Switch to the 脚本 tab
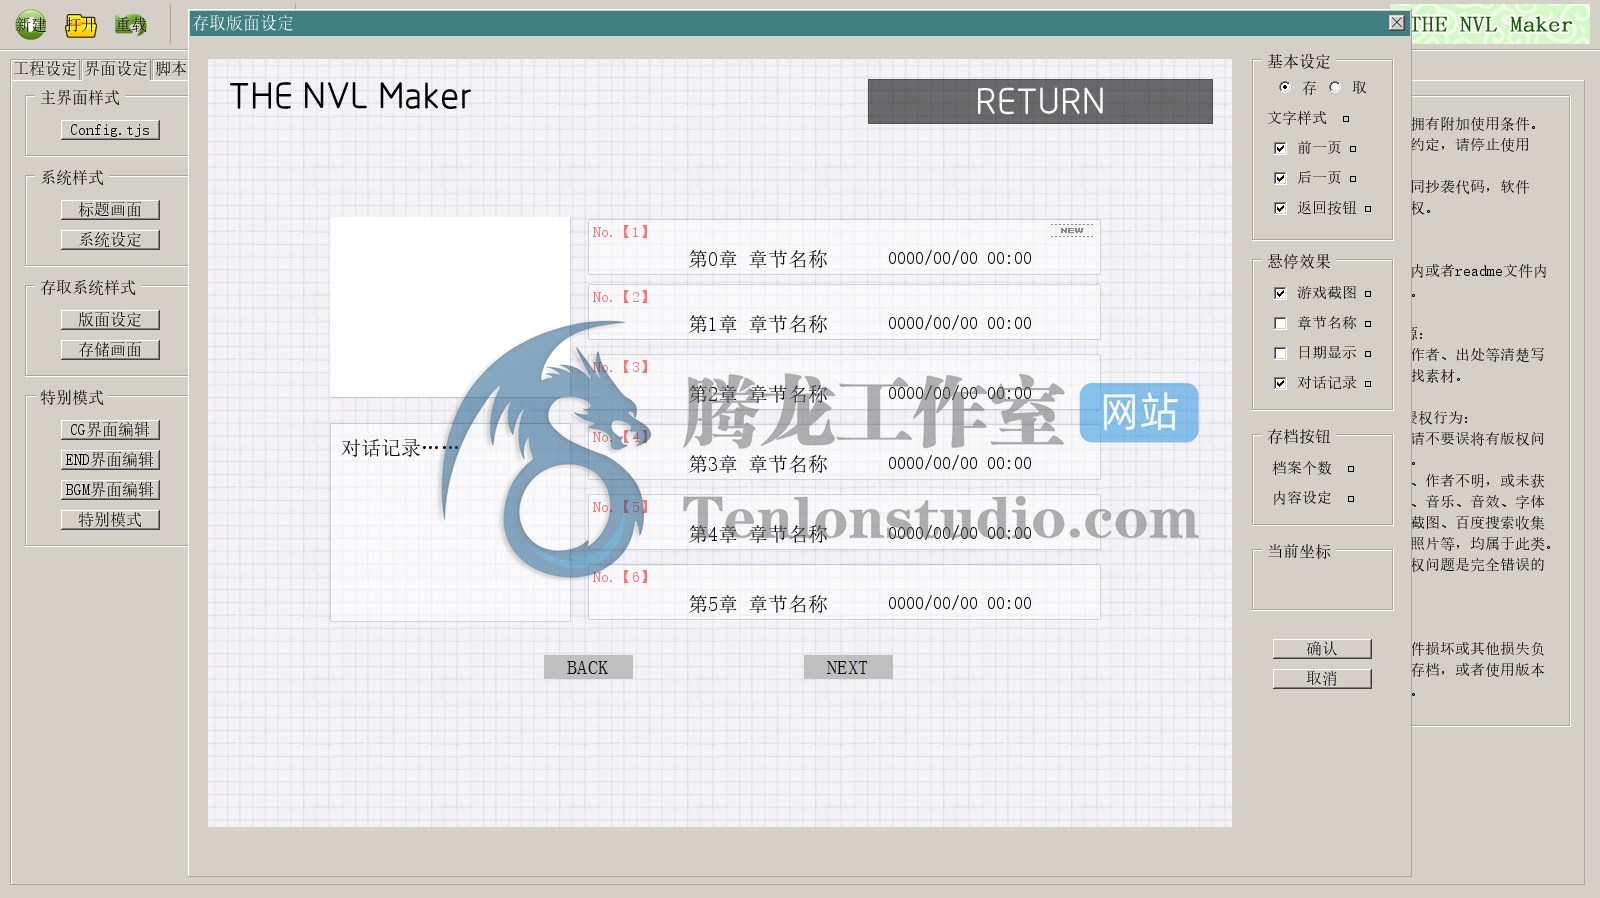This screenshot has width=1600, height=898. pyautogui.click(x=170, y=69)
